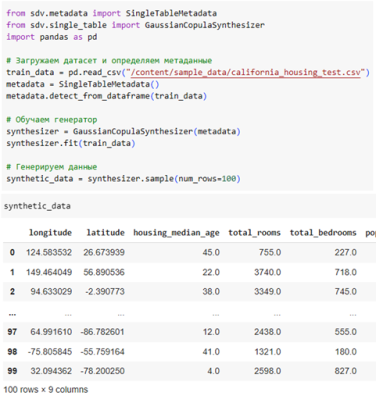Click the synthetic_data output cell
376x397 pixels.
pyautogui.click(x=37, y=206)
